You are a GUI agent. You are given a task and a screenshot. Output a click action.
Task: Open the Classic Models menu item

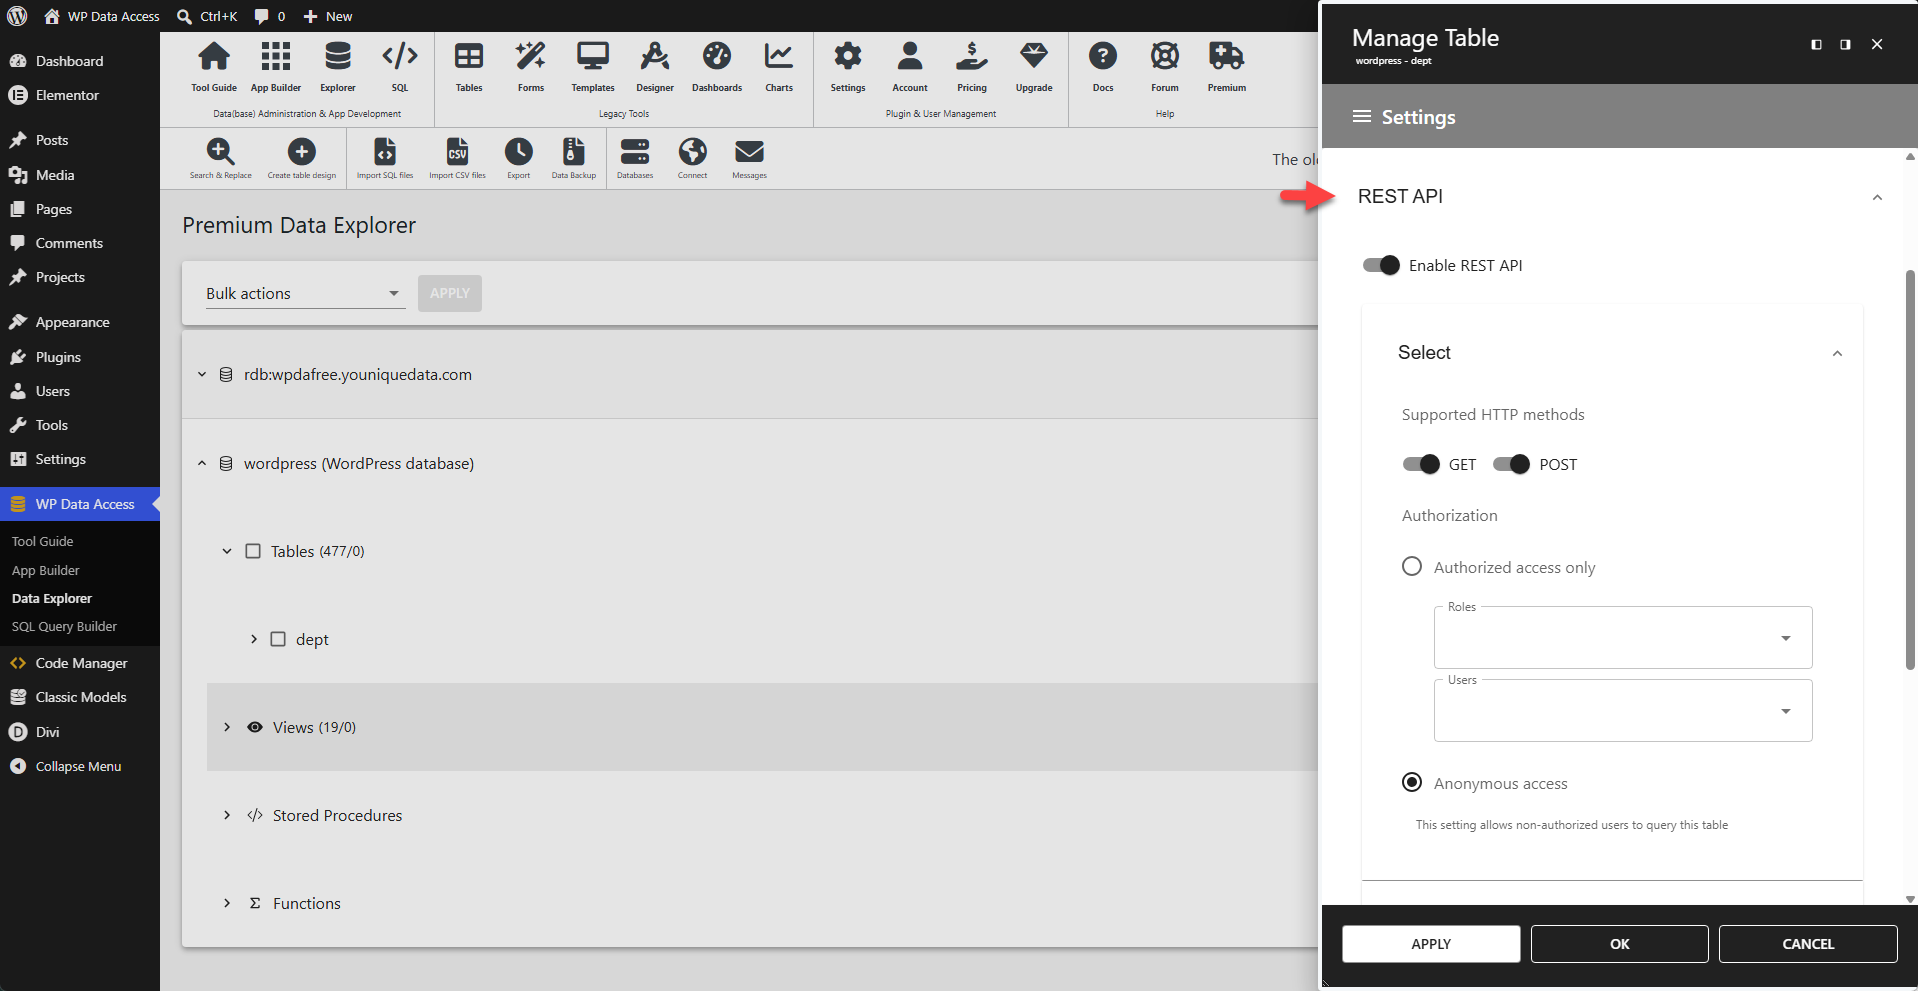[80, 697]
